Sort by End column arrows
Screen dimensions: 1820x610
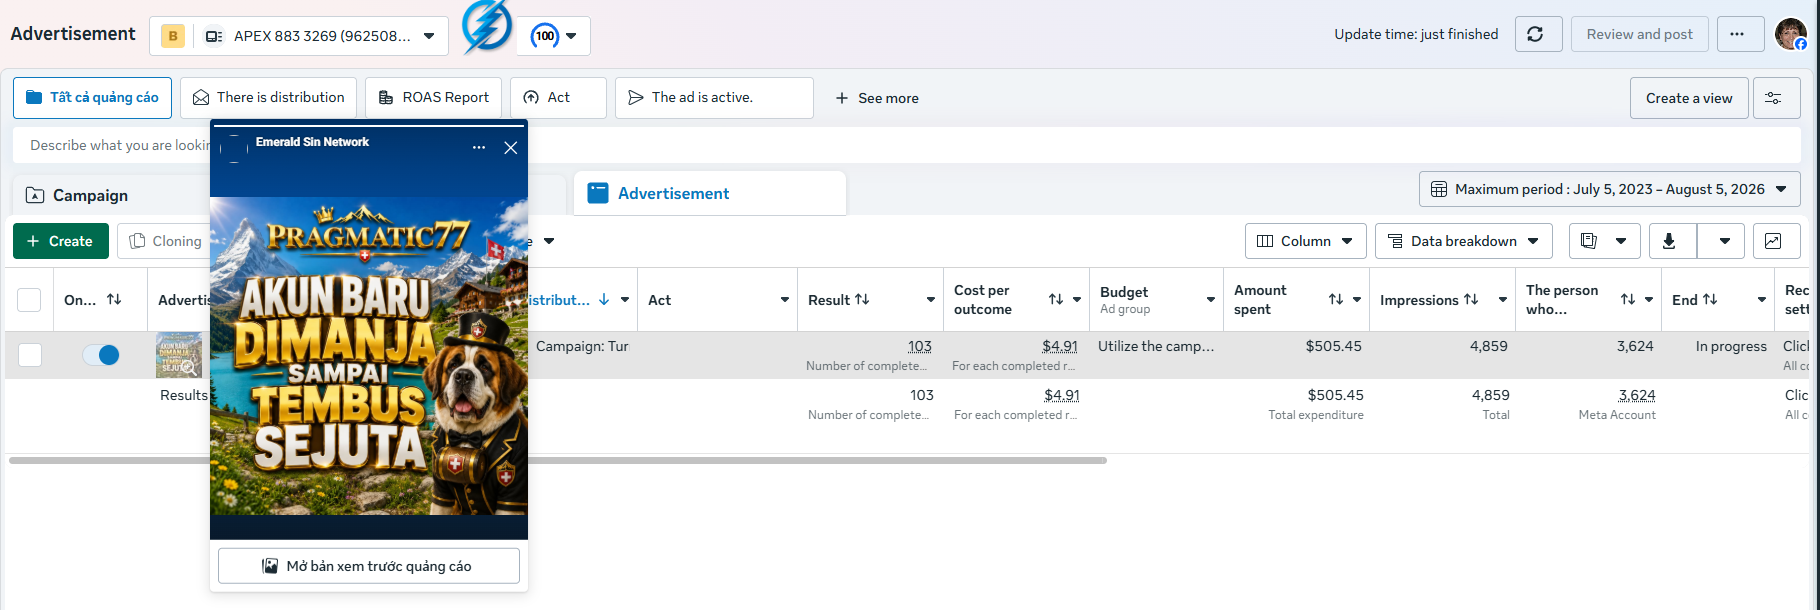click(1710, 299)
